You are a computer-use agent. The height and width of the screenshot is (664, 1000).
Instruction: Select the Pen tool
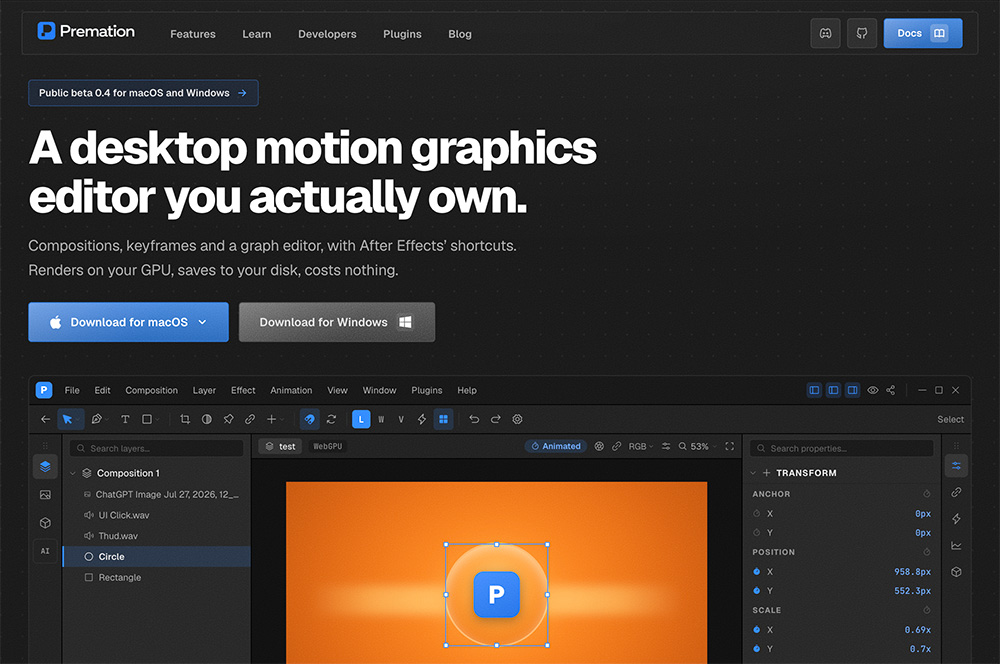pyautogui.click(x=96, y=419)
